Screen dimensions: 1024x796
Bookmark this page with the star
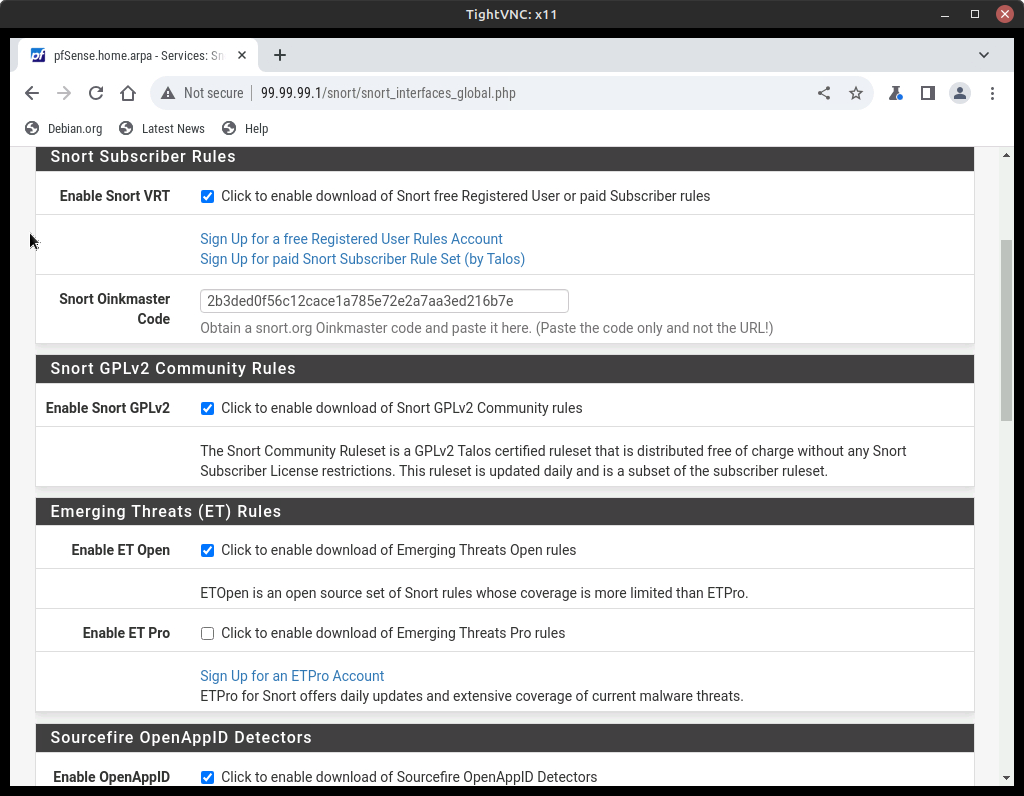tap(856, 93)
